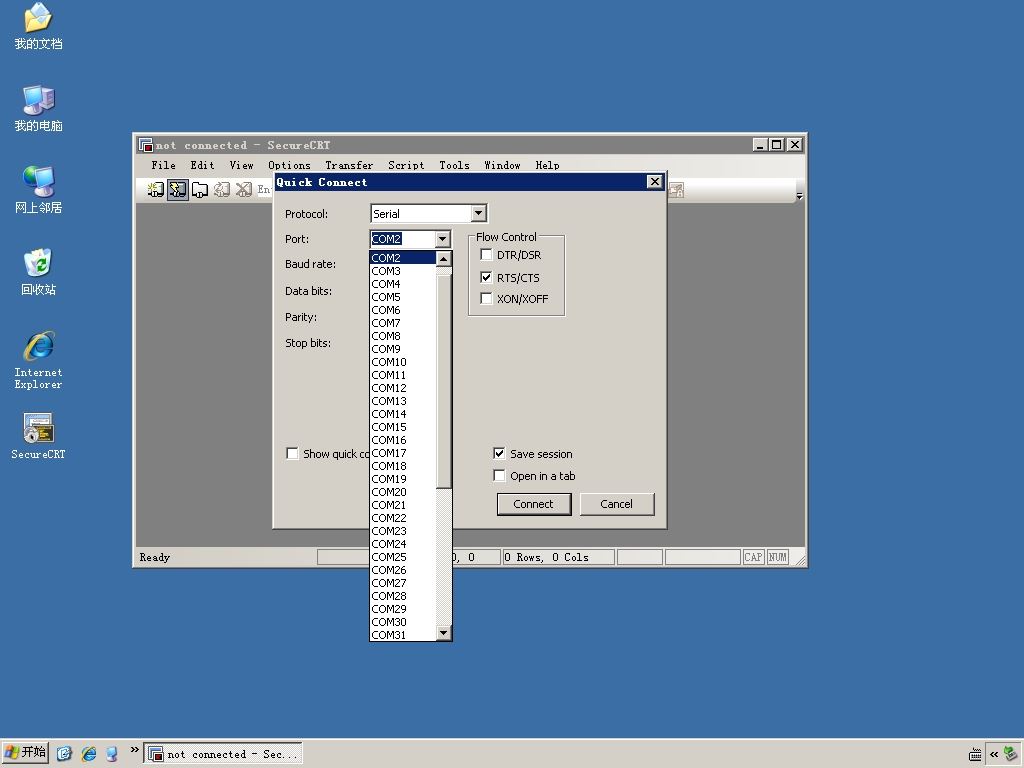Select COM28 from the port list
Image resolution: width=1024 pixels, height=768 pixels.
coord(402,596)
